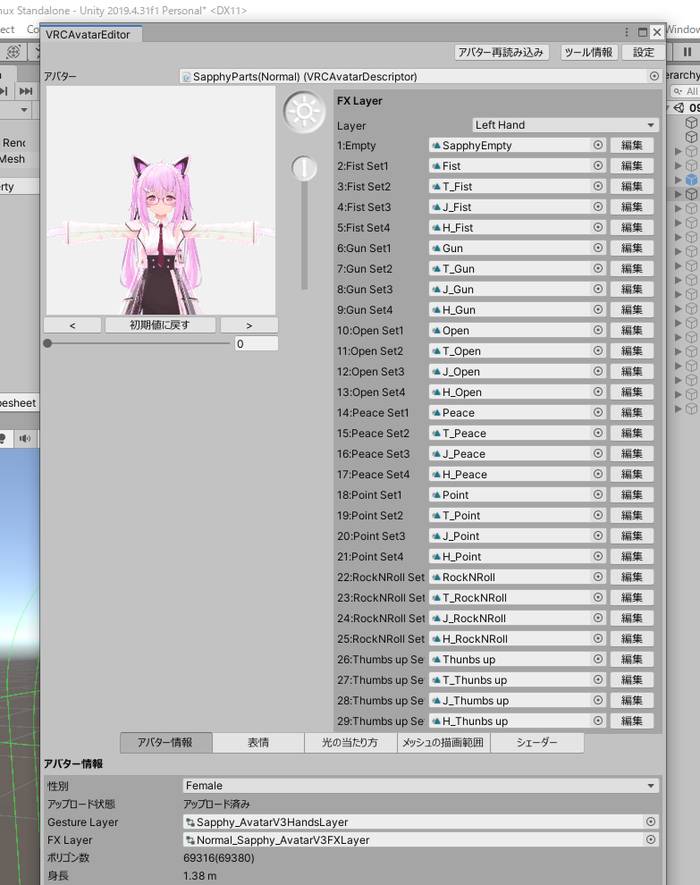Open the small dropdown arrow in the left Unity panel
This screenshot has width=700, height=885.
(x=24, y=109)
